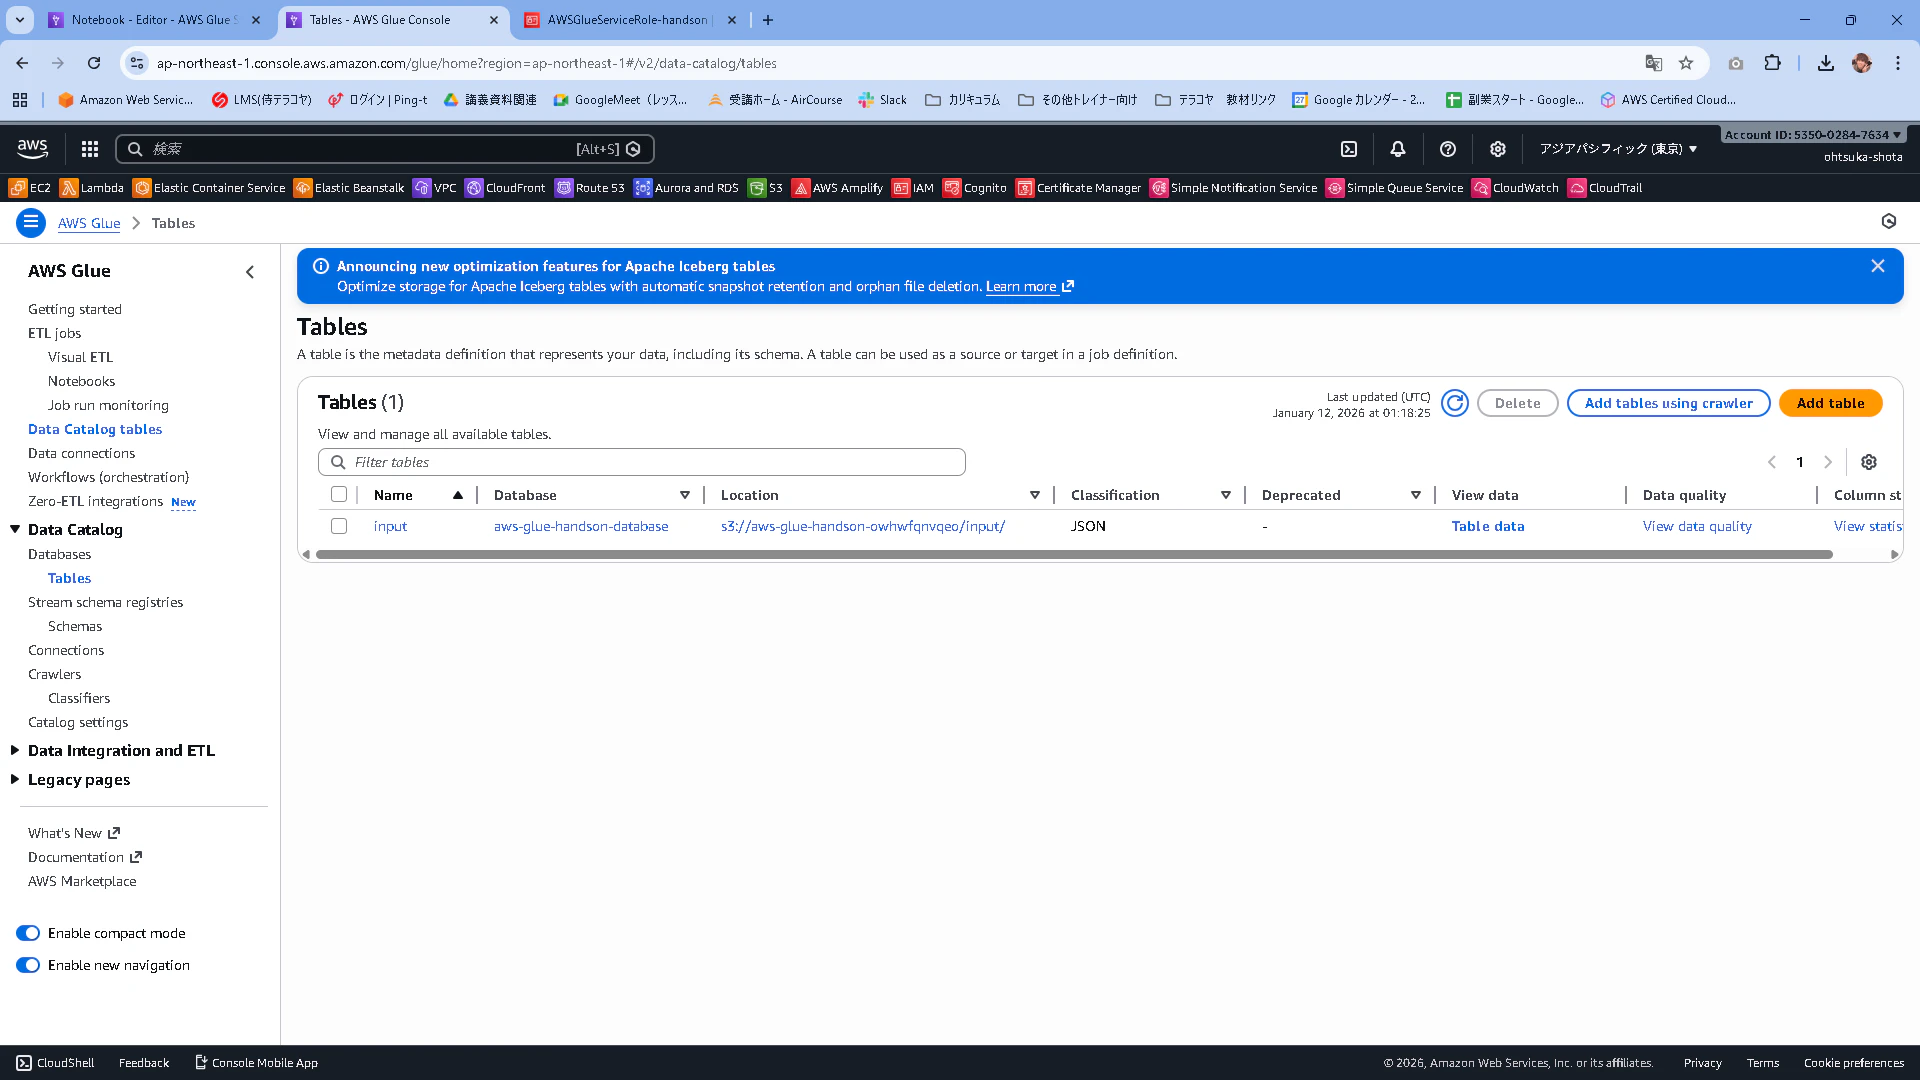The image size is (1920, 1080).
Task: Refresh the tables list
Action: [1455, 403]
